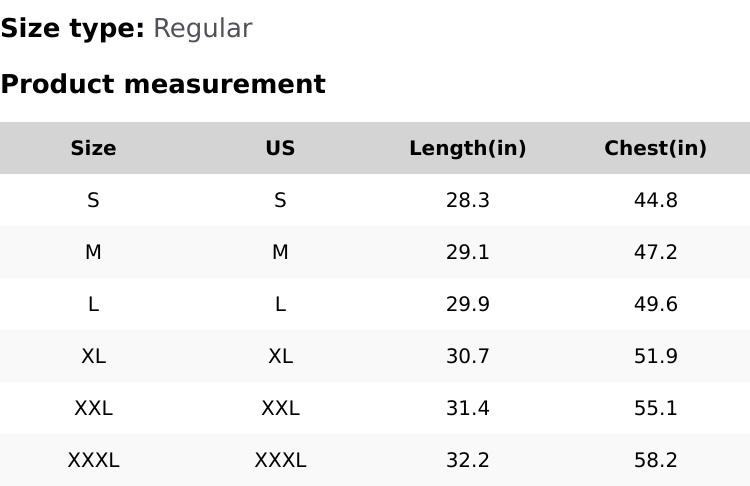750x486 pixels.
Task: Select the XXL cell in US column
Action: [280, 408]
